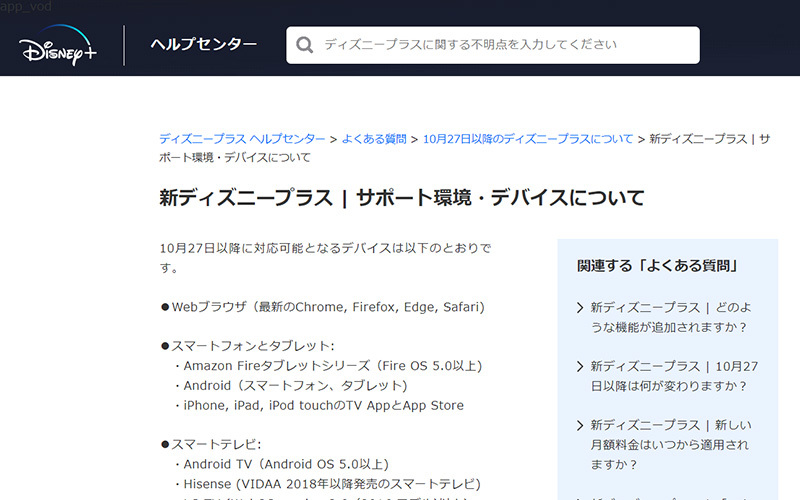
Task: Click the chevron beside 10月27日以降は何が変わりますか
Action: point(580,366)
